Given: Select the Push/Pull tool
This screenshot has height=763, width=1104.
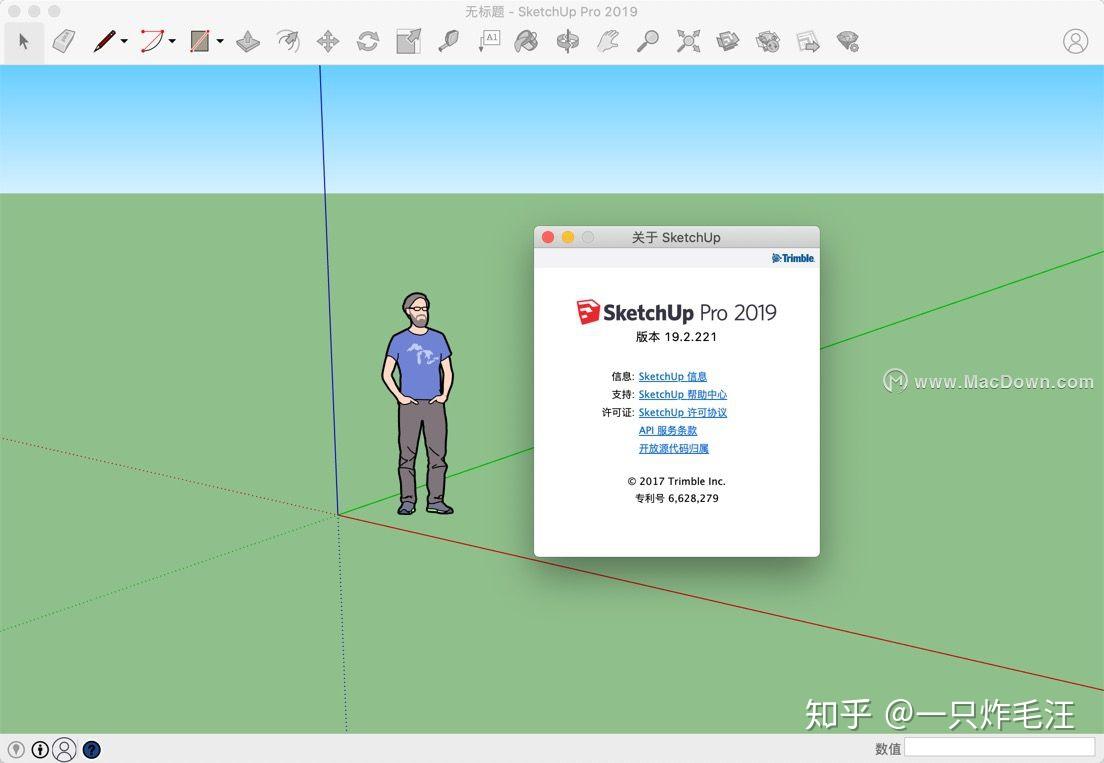Looking at the screenshot, I should [x=248, y=42].
